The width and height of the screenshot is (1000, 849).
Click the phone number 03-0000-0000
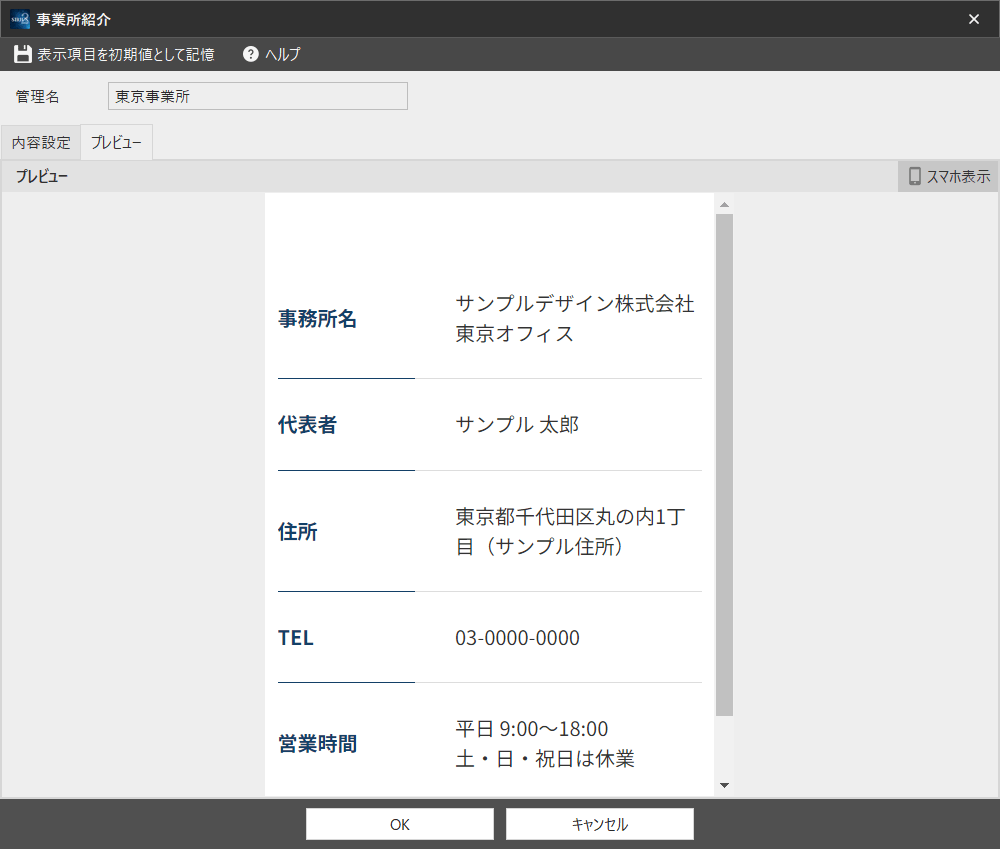point(517,638)
